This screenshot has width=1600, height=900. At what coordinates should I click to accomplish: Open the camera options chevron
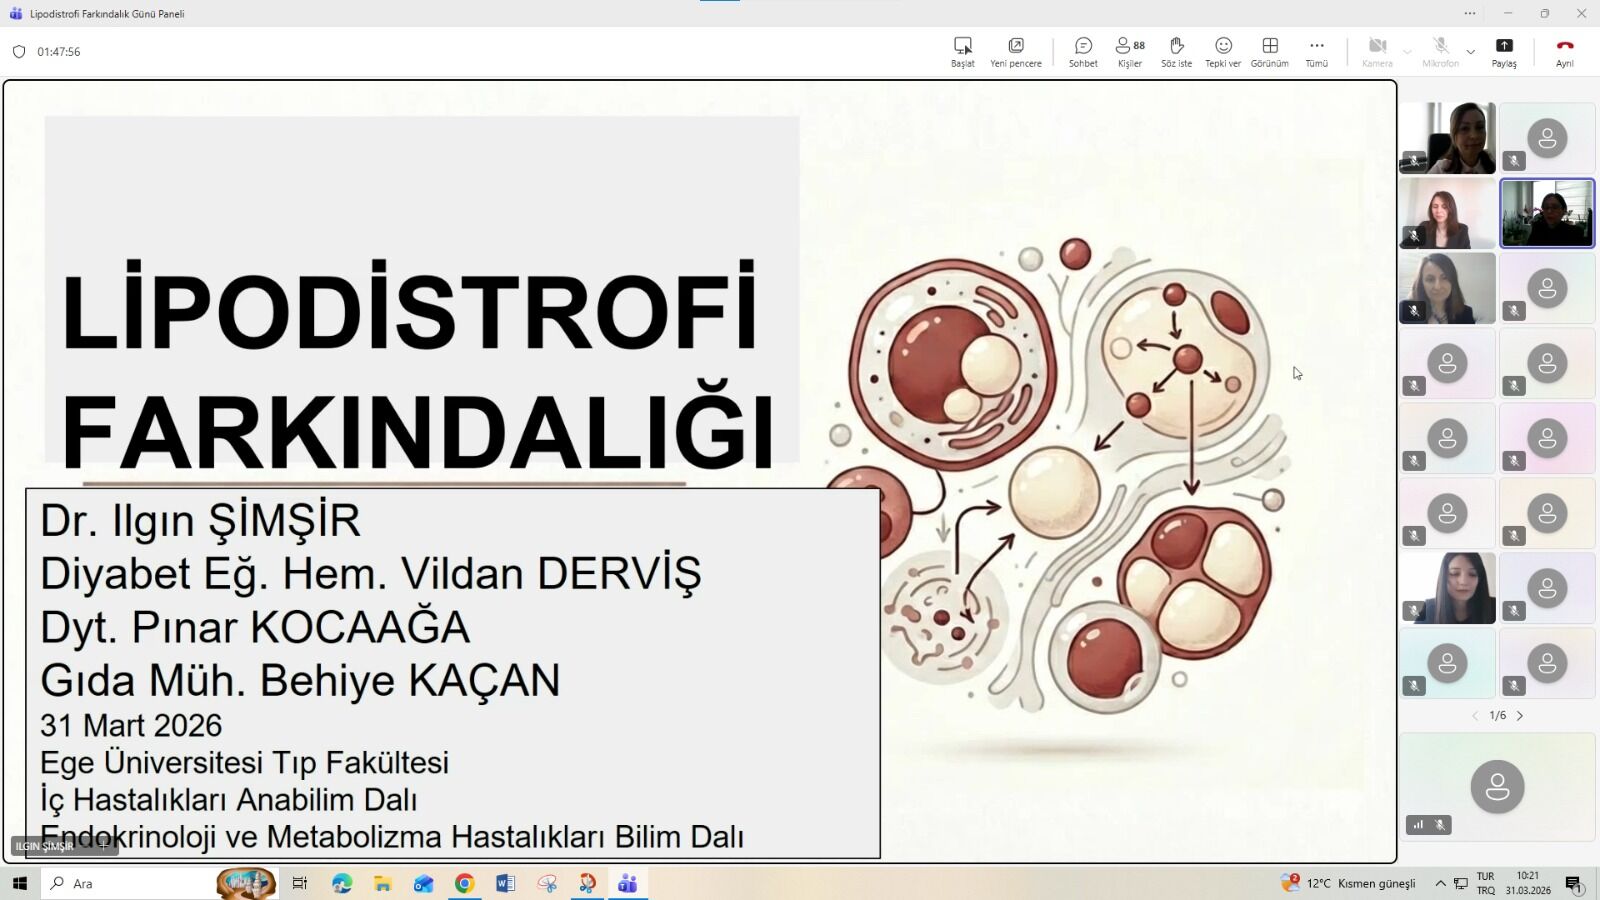coord(1409,52)
